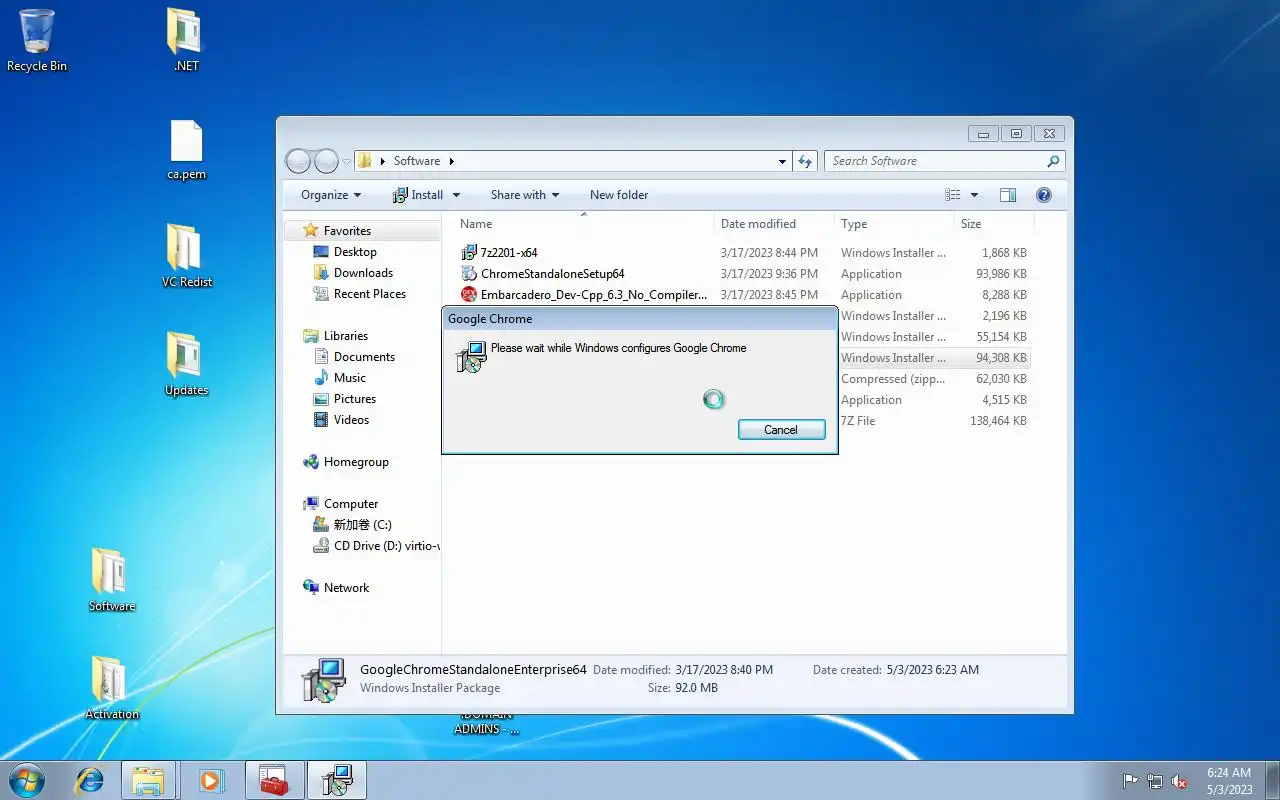This screenshot has height=800, width=1280.
Task: Open the Install dropdown arrow
Action: 457,195
